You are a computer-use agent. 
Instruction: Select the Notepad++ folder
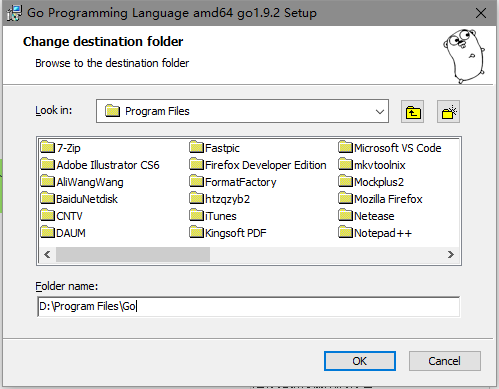[375, 233]
